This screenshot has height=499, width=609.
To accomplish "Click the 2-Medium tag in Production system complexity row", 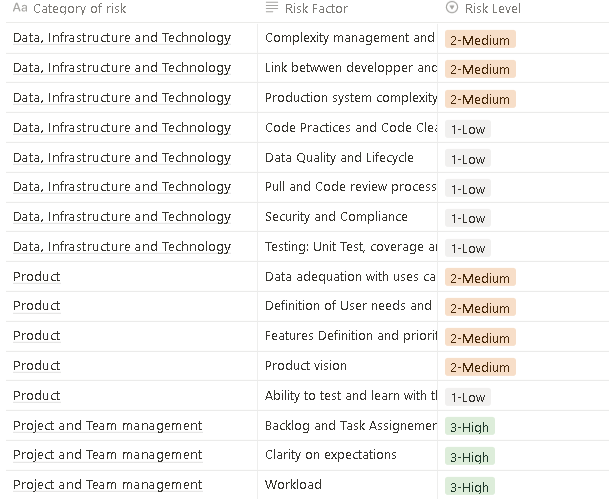I will click(x=480, y=99).
